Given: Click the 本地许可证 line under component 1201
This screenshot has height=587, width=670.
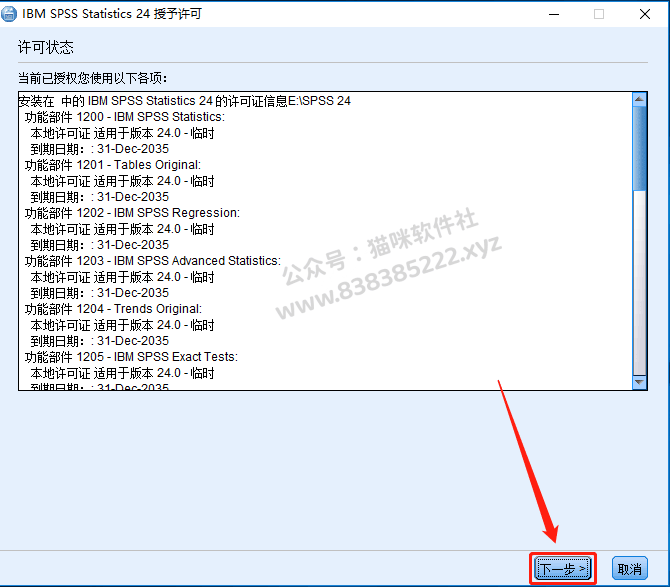Looking at the screenshot, I should tap(122, 181).
